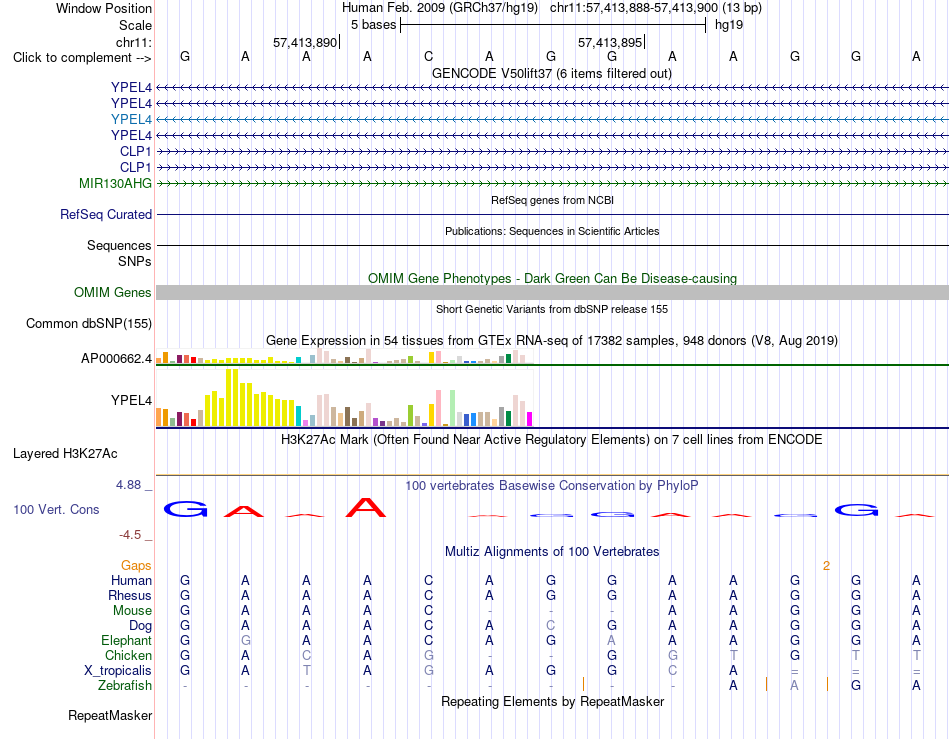The image size is (950, 739).
Task: Click the AP000662.4 small expression bar chart
Action: click(x=344, y=357)
